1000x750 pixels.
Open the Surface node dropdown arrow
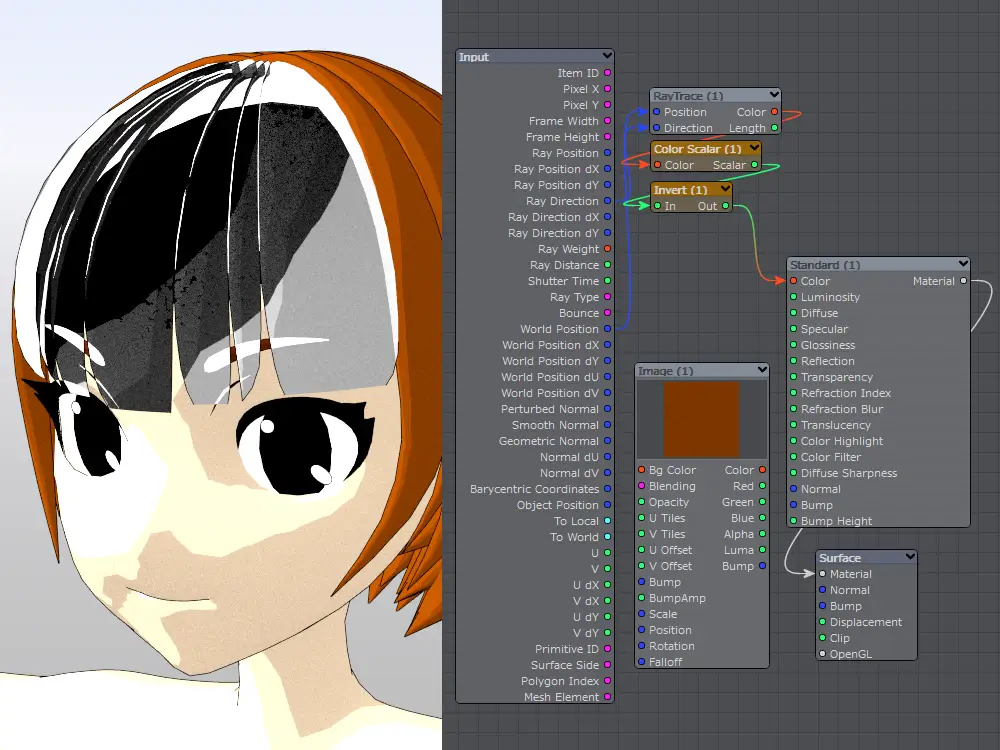pyautogui.click(x=909, y=558)
